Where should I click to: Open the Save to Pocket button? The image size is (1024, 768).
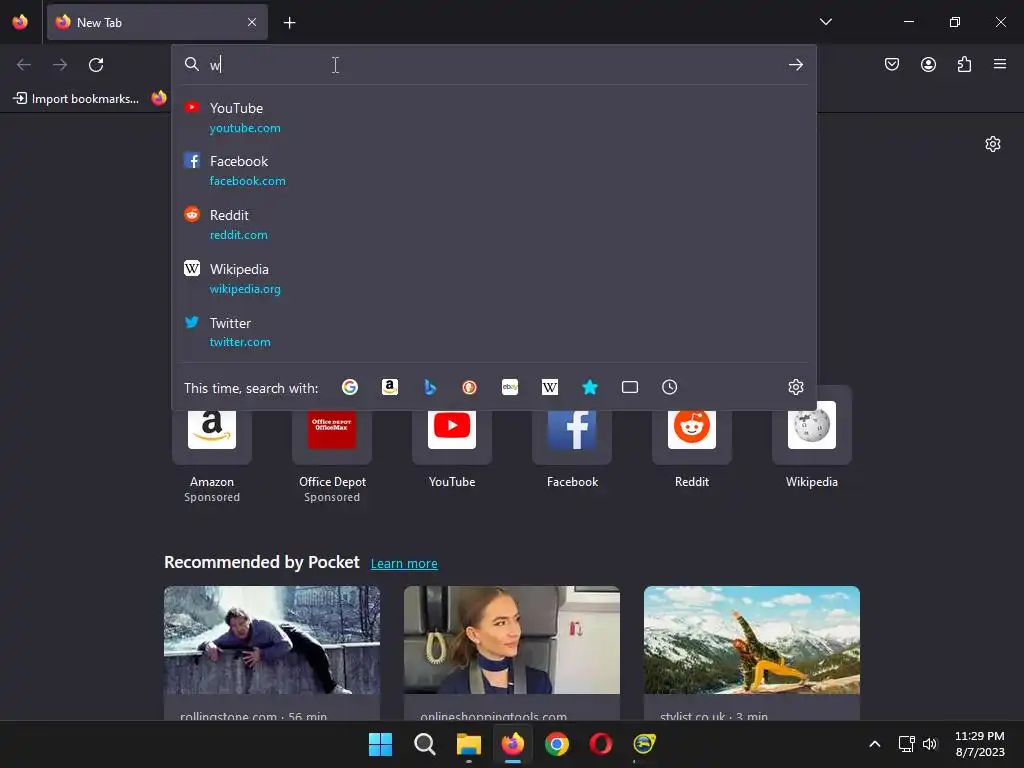point(891,64)
